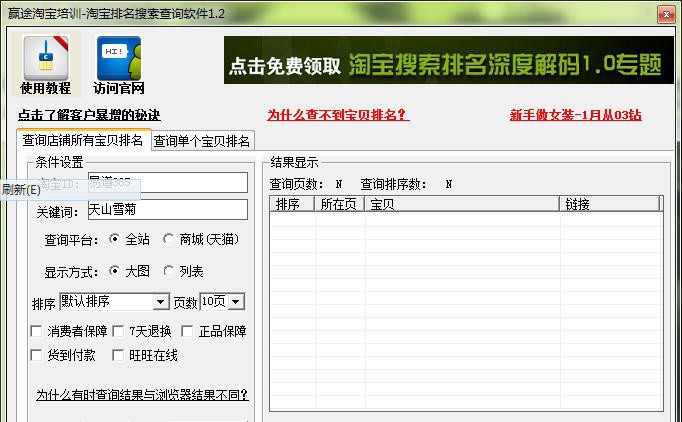Open 为什么查不到宝贝排名 link

[338, 115]
